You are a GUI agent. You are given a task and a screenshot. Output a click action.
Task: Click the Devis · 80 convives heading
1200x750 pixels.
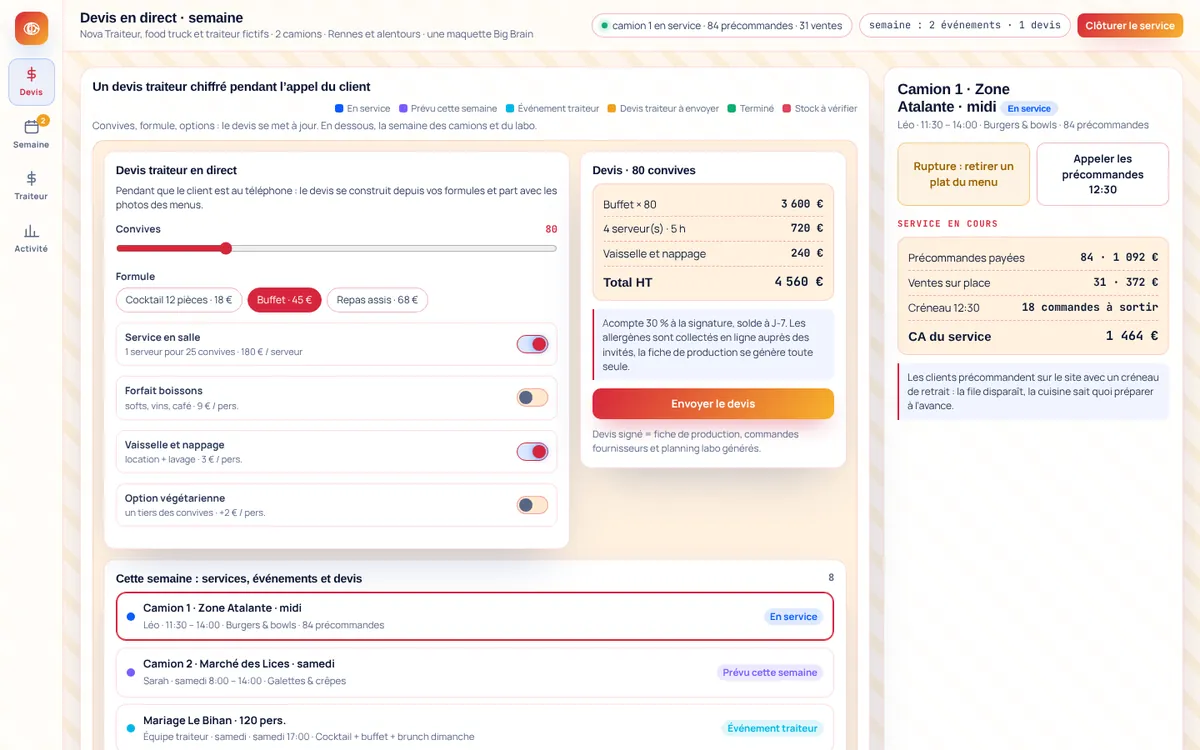[644, 170]
